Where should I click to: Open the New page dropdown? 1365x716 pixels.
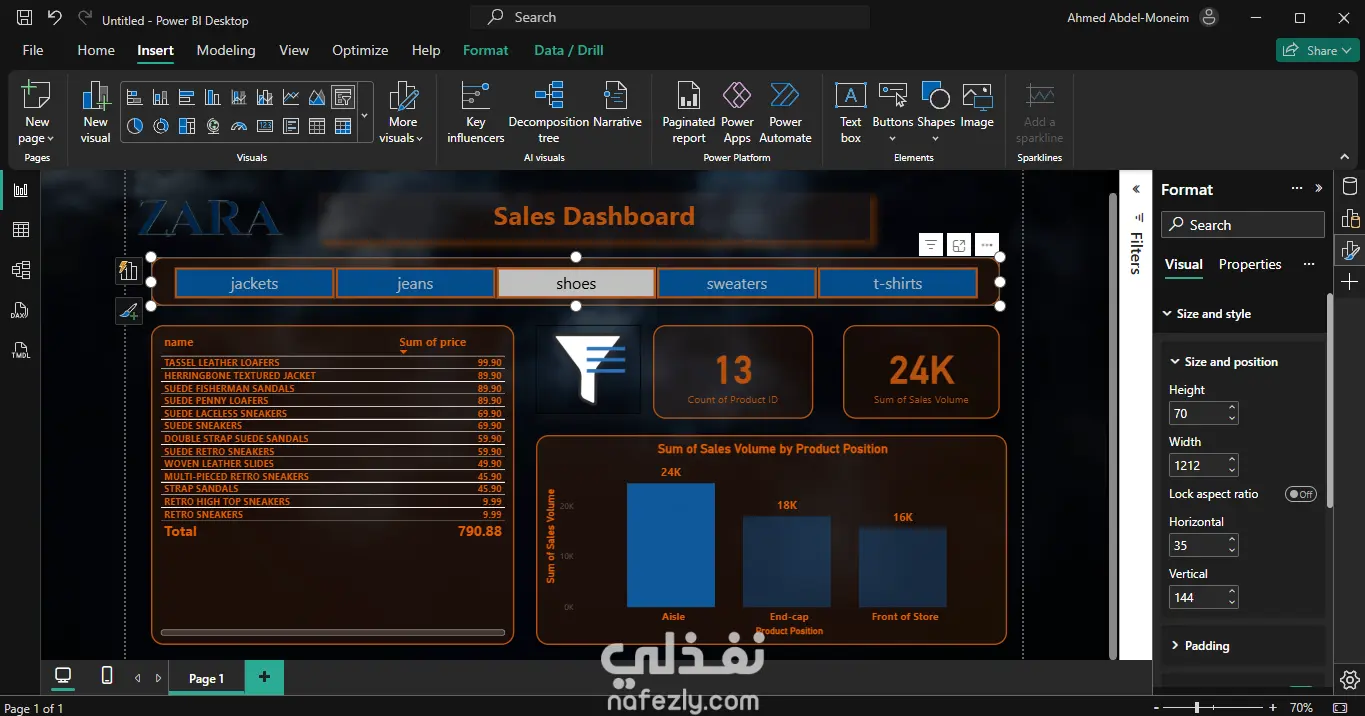tap(36, 131)
